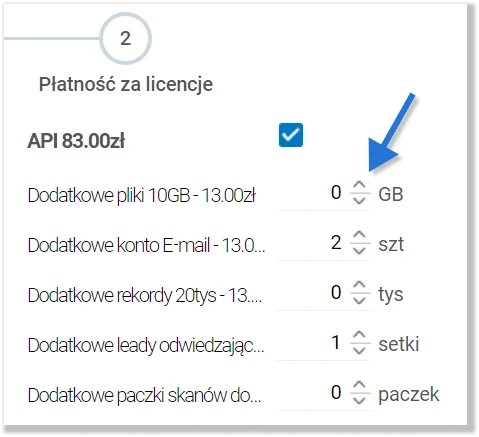
Task: Select step 2 circle in progress bar
Action: (125, 38)
